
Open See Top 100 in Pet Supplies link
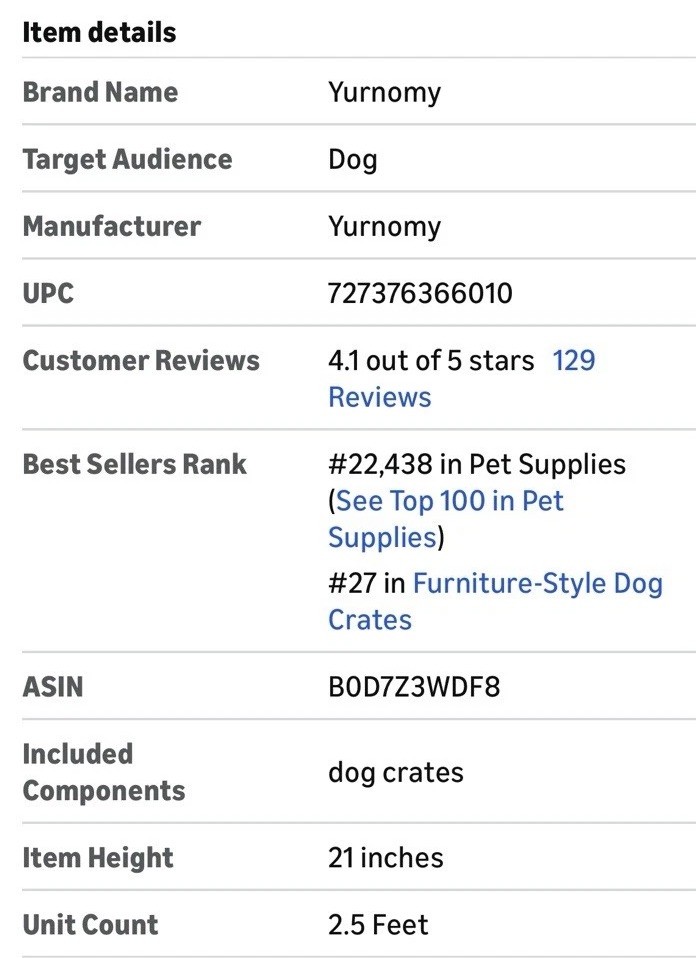[449, 501]
